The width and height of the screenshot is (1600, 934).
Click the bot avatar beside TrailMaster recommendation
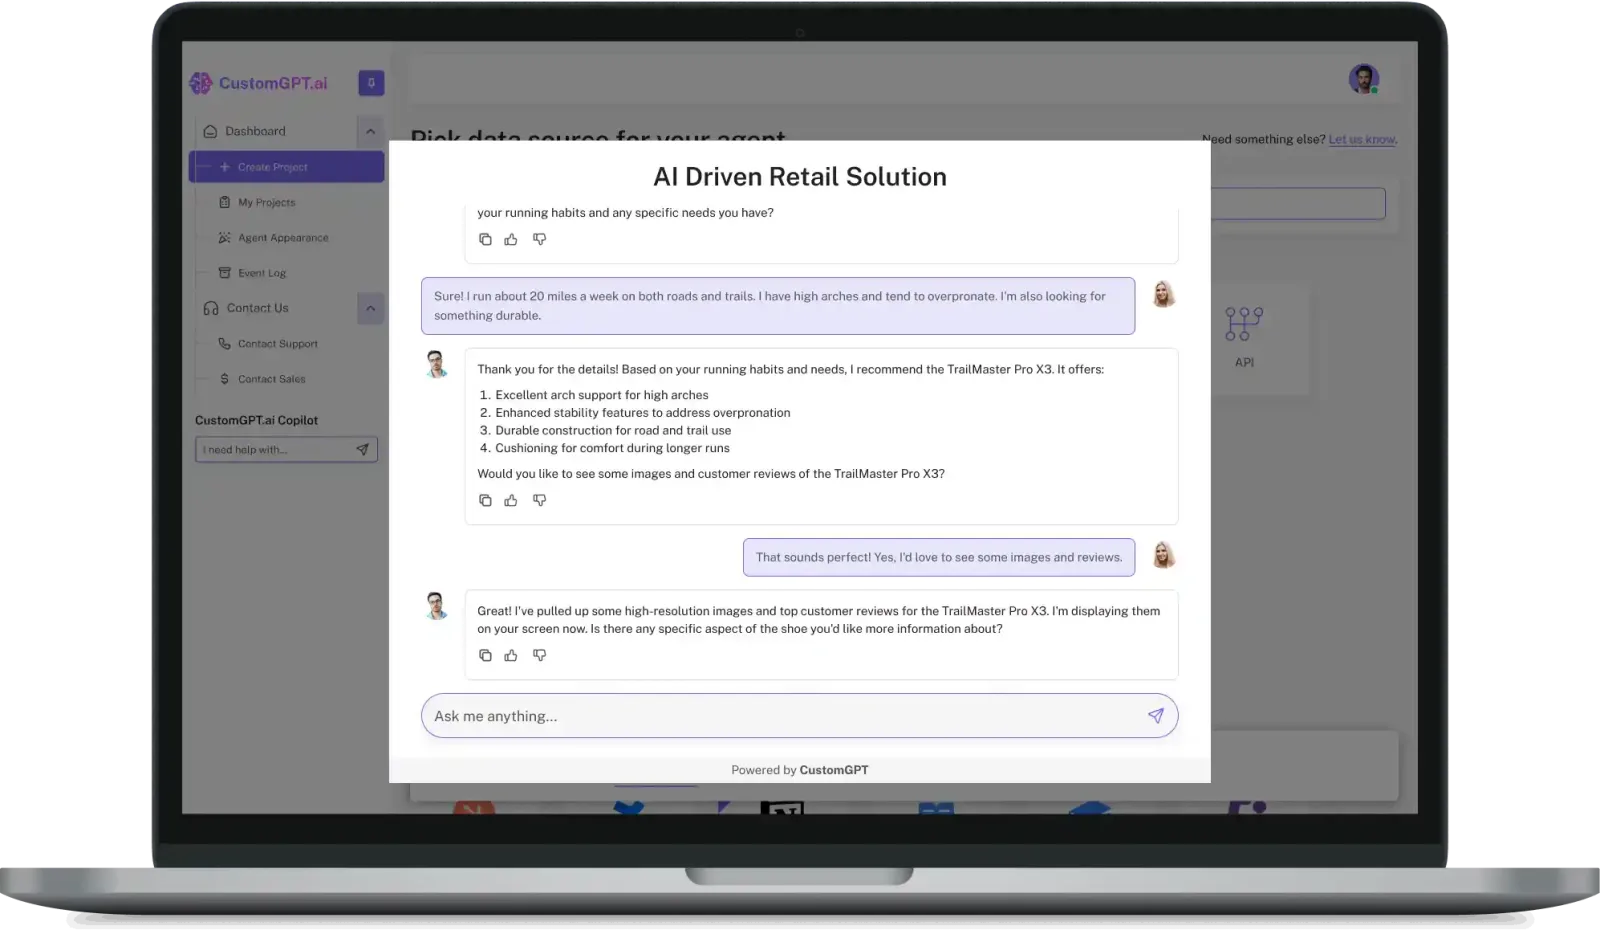436,364
